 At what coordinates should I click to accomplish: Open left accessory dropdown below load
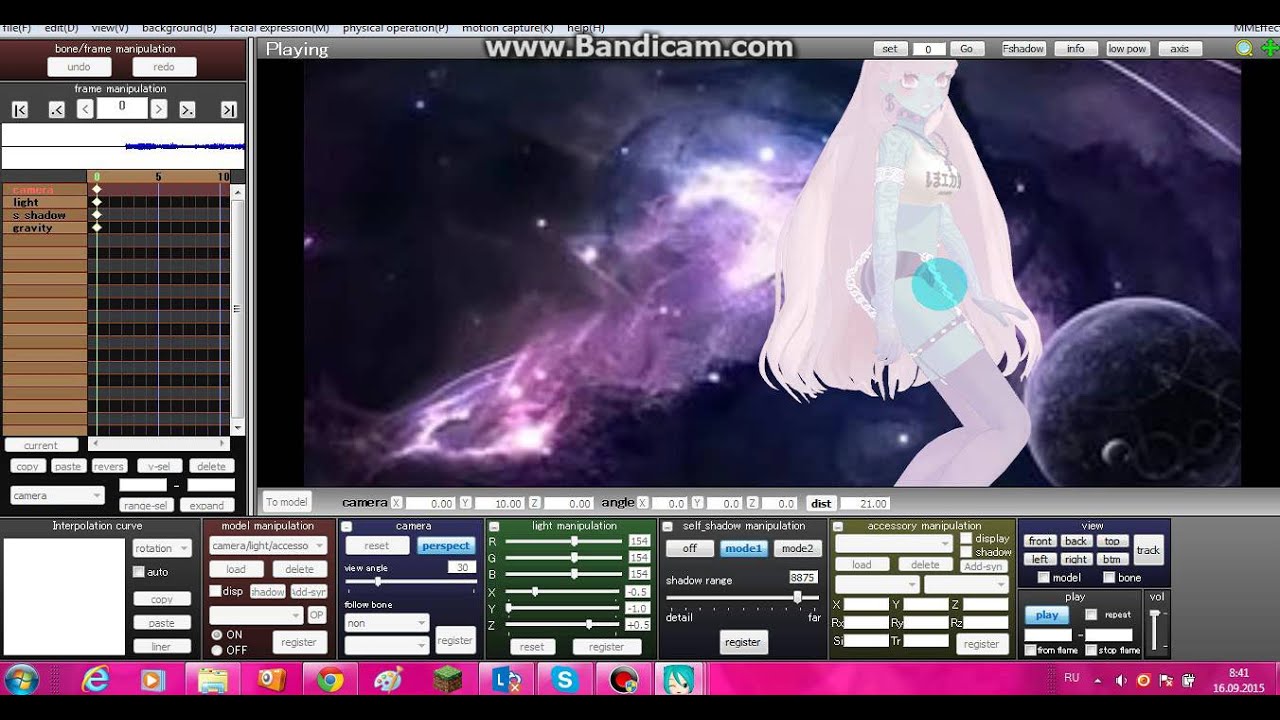coord(877,584)
